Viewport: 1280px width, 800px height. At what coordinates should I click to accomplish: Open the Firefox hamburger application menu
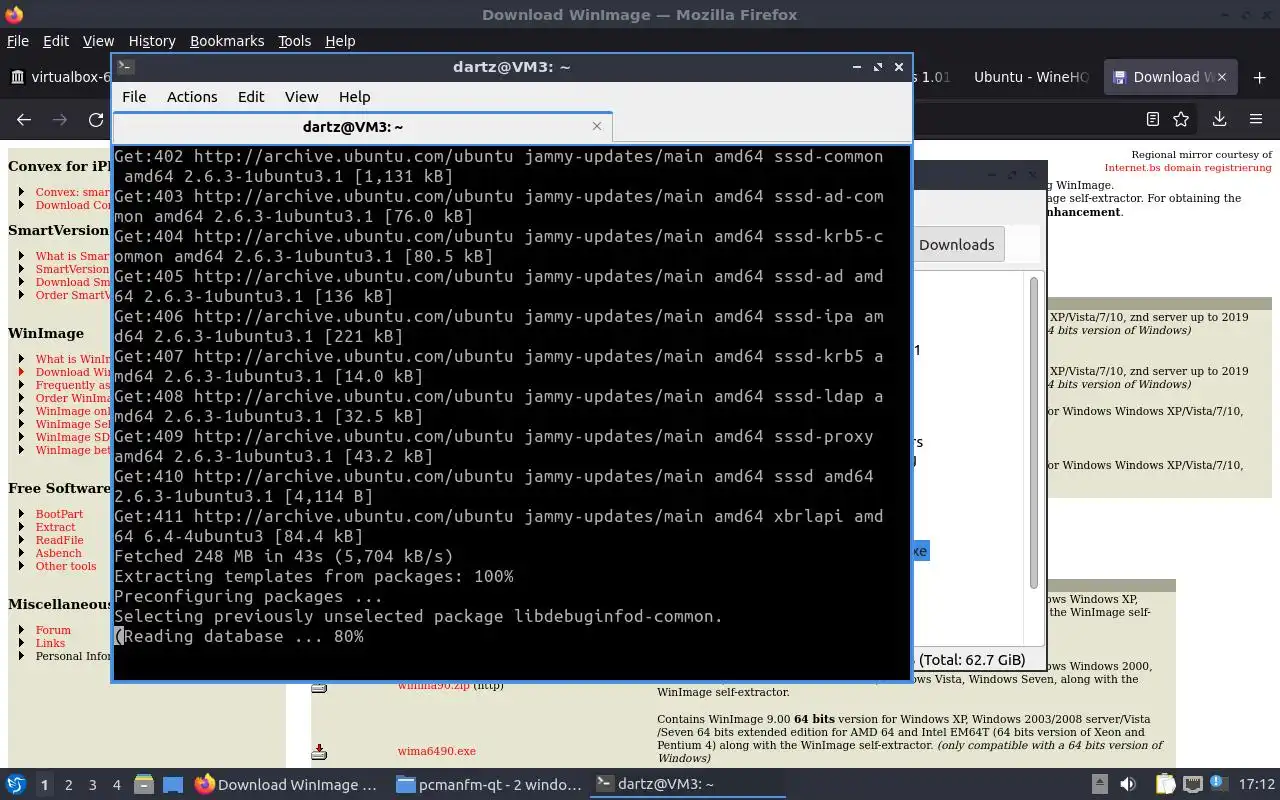pyautogui.click(x=1256, y=119)
